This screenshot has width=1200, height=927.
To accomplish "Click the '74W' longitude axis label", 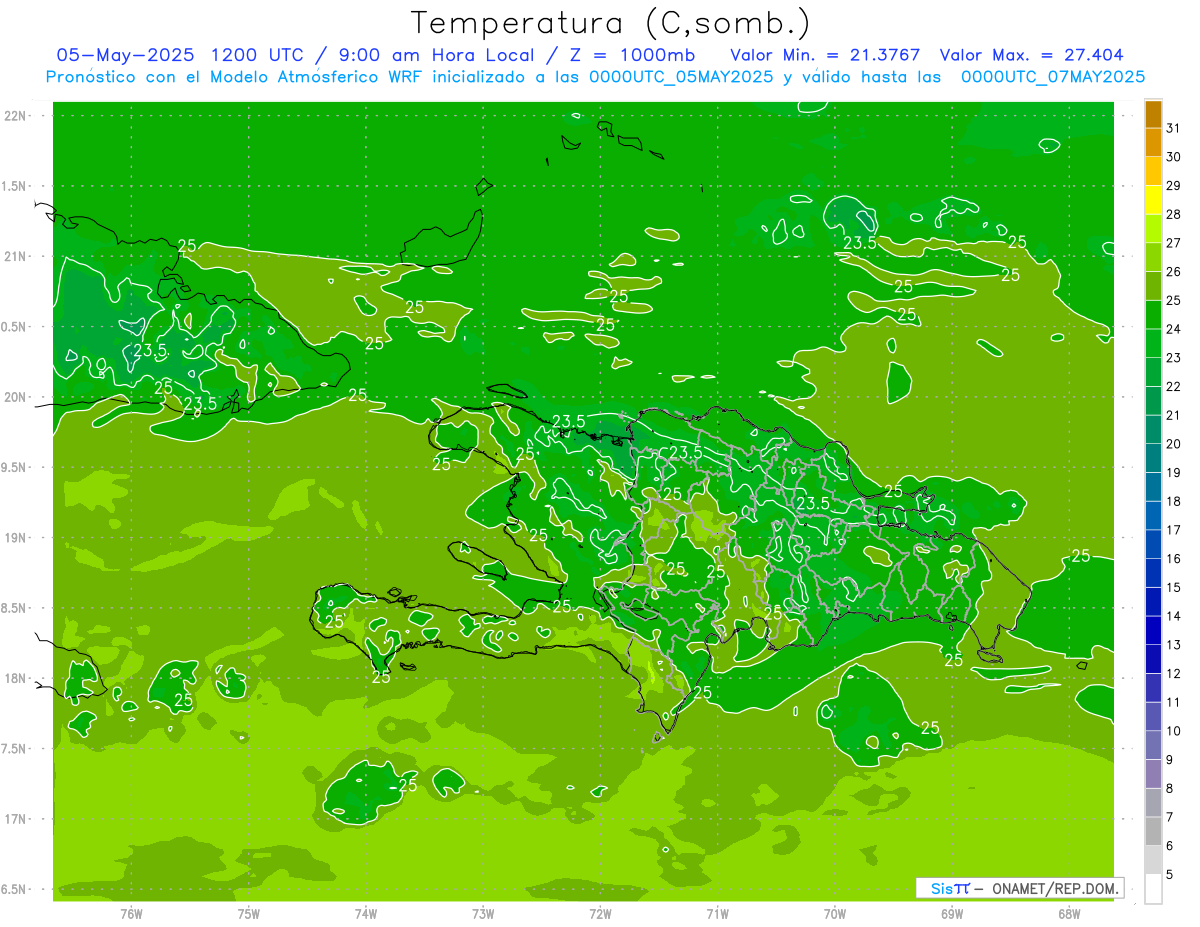I will coord(366,914).
